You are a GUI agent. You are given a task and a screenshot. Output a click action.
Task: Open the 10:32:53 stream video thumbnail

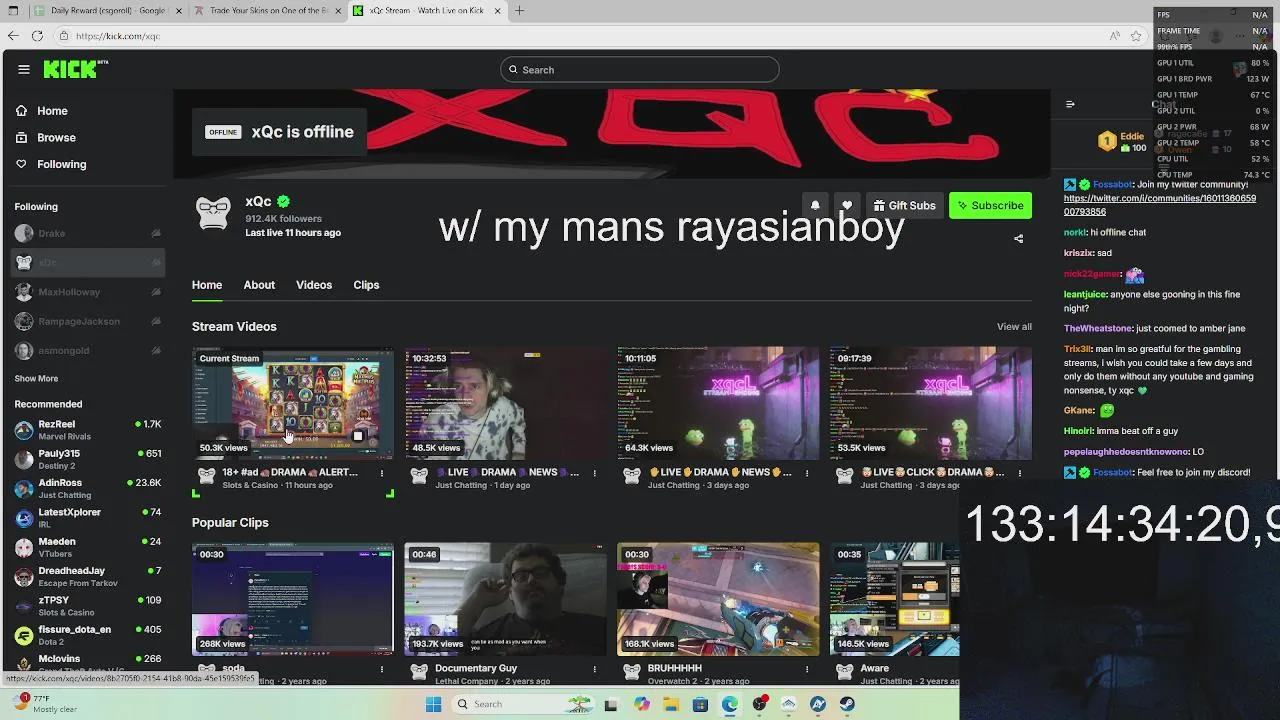click(505, 403)
